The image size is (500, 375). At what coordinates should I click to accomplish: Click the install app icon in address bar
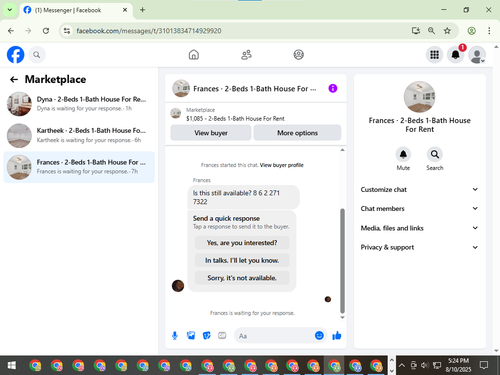coord(416,31)
